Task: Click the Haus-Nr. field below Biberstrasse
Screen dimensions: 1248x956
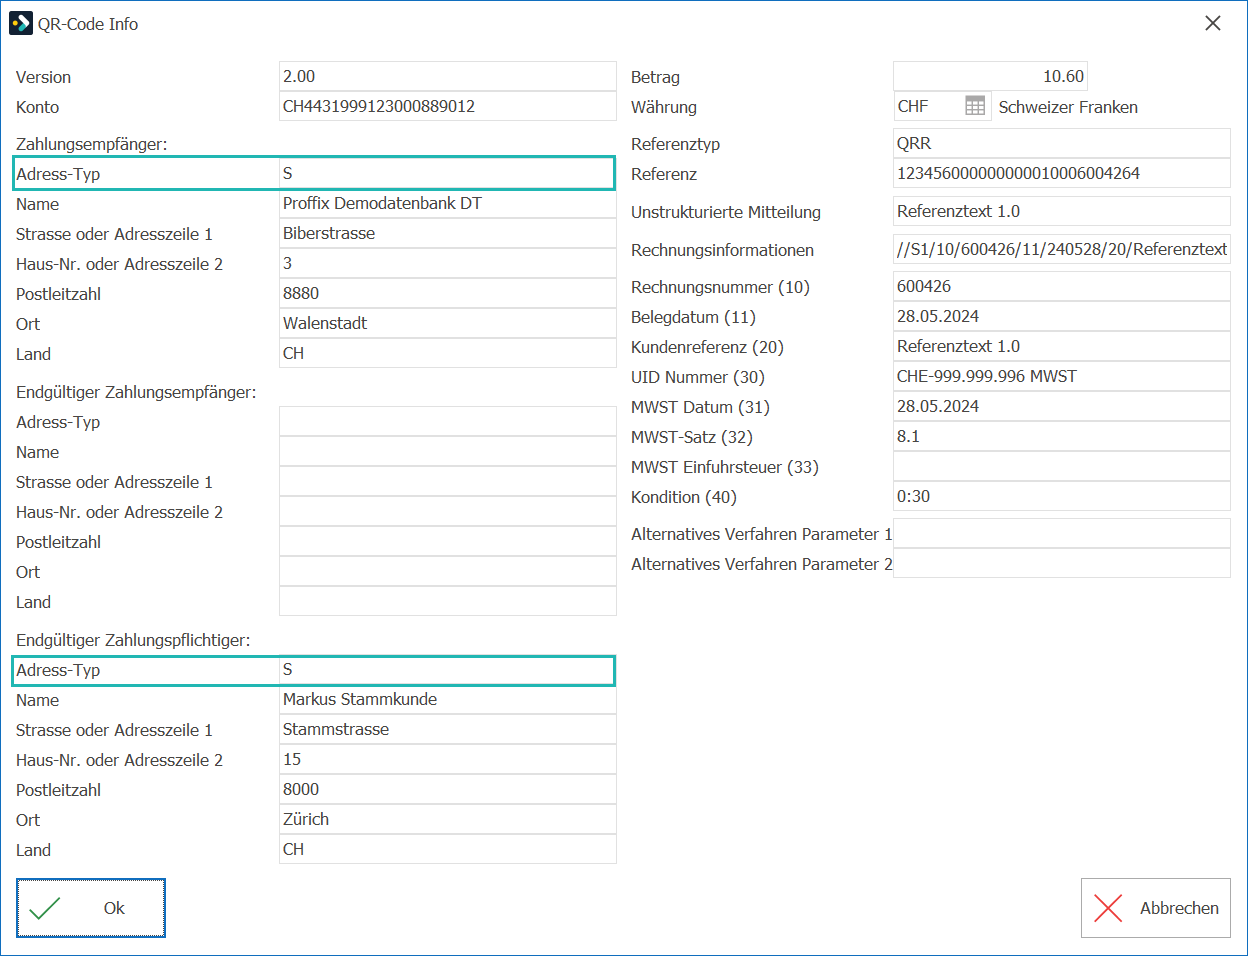Action: (448, 263)
